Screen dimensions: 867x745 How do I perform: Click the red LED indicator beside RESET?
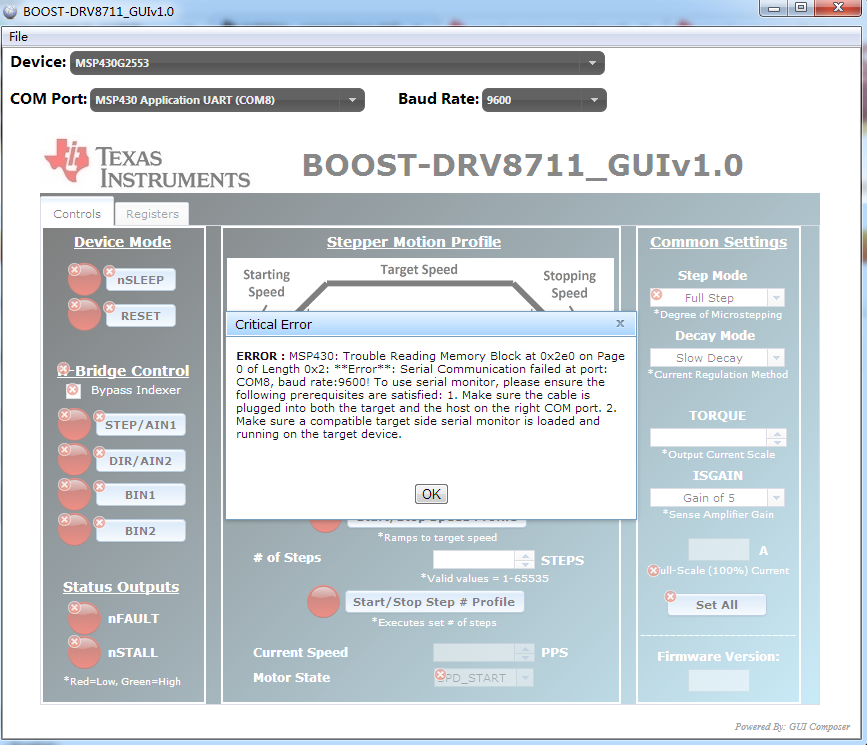84,315
